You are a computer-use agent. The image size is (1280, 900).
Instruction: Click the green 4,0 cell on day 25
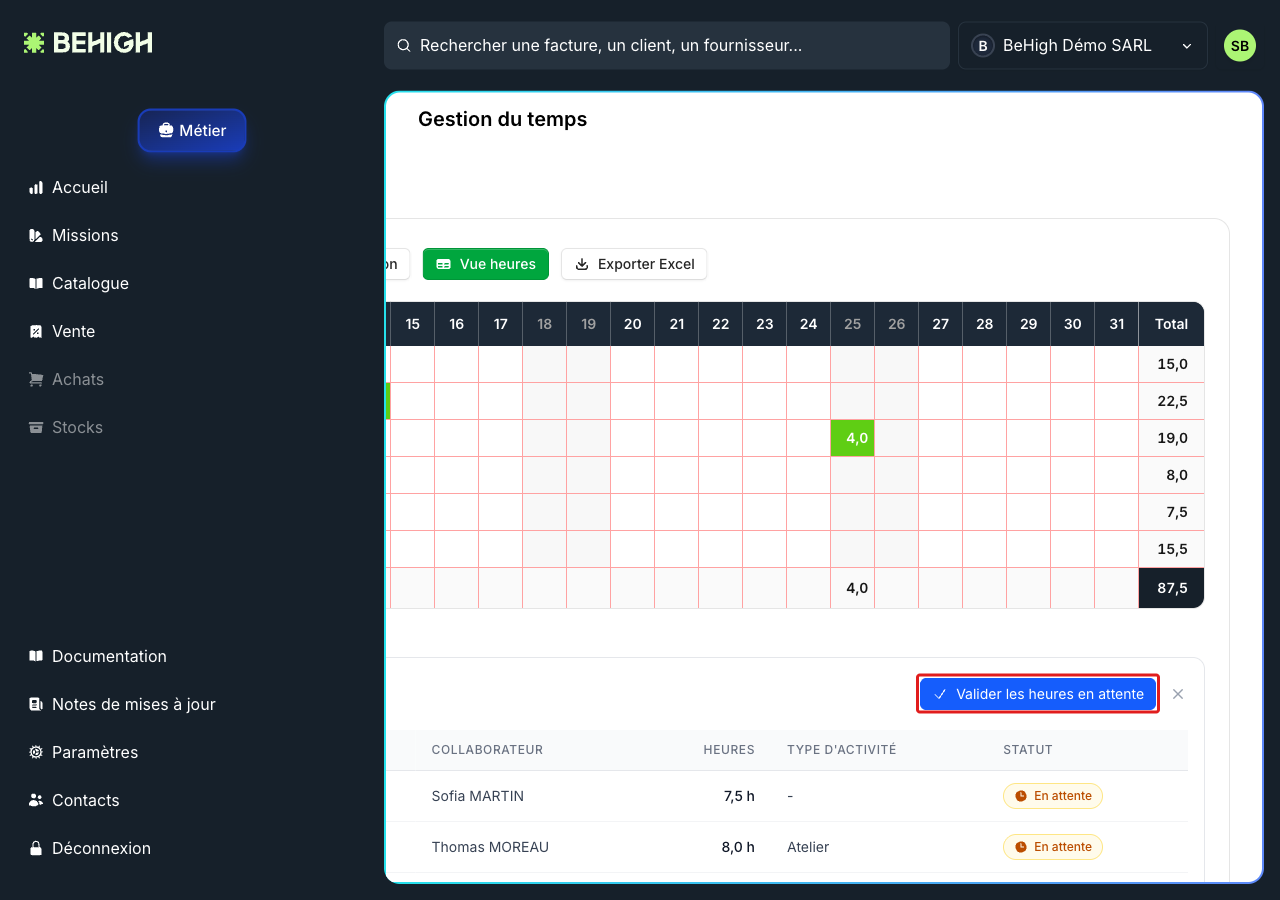coord(853,438)
